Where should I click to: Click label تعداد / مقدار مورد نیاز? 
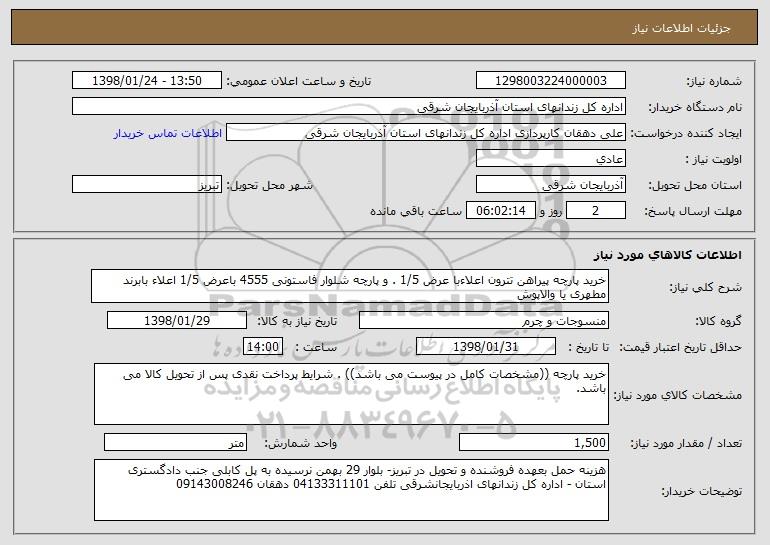click(x=686, y=444)
